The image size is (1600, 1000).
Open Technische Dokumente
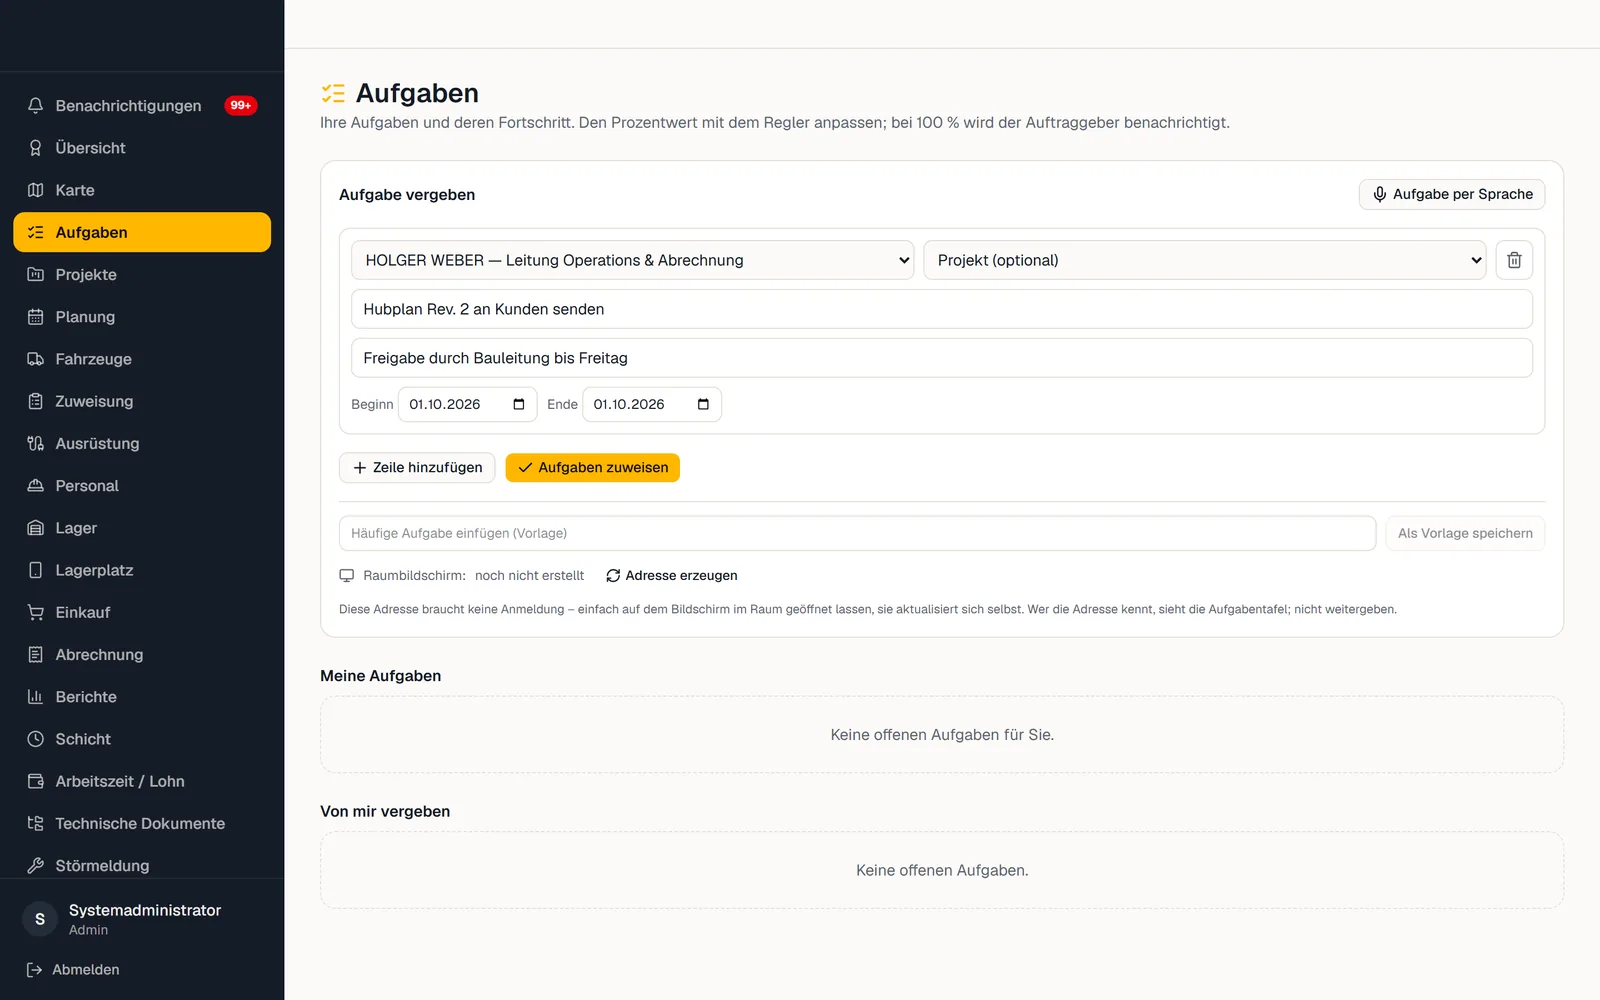point(142,824)
